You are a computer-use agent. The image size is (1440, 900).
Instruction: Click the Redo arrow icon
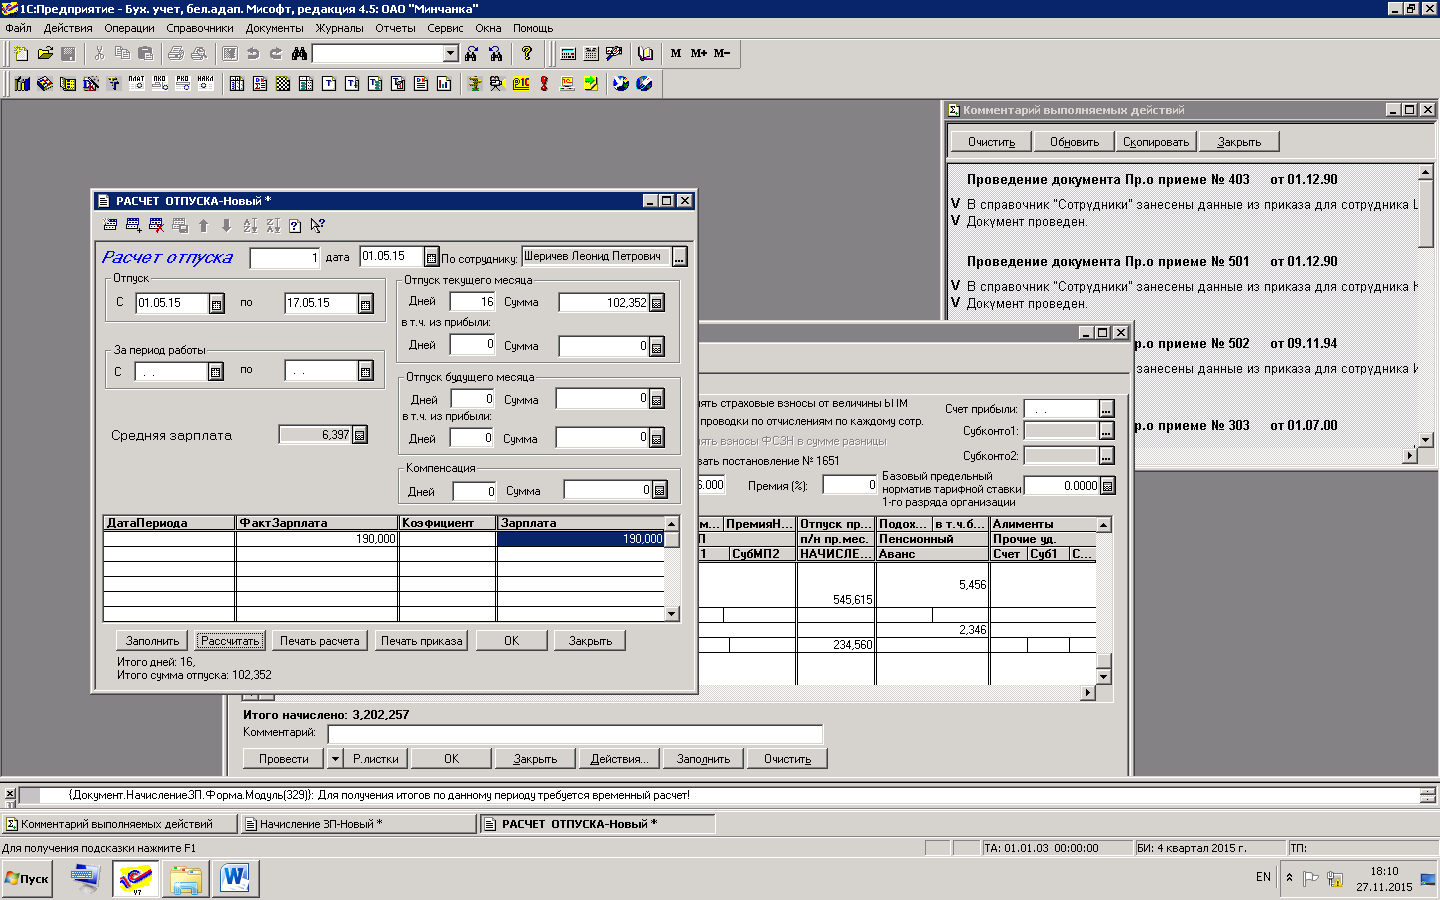[276, 53]
